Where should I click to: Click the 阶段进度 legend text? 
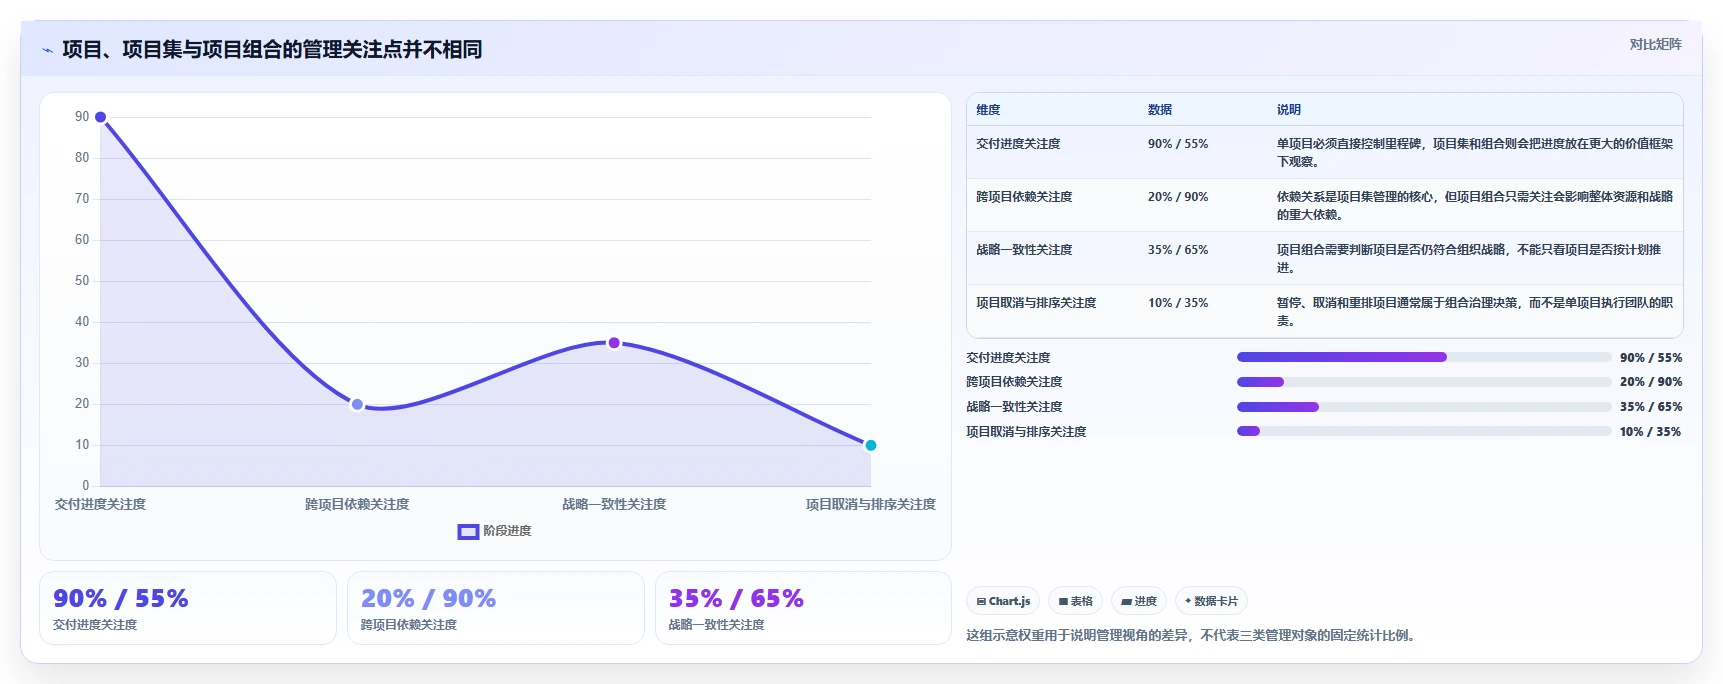pos(507,531)
